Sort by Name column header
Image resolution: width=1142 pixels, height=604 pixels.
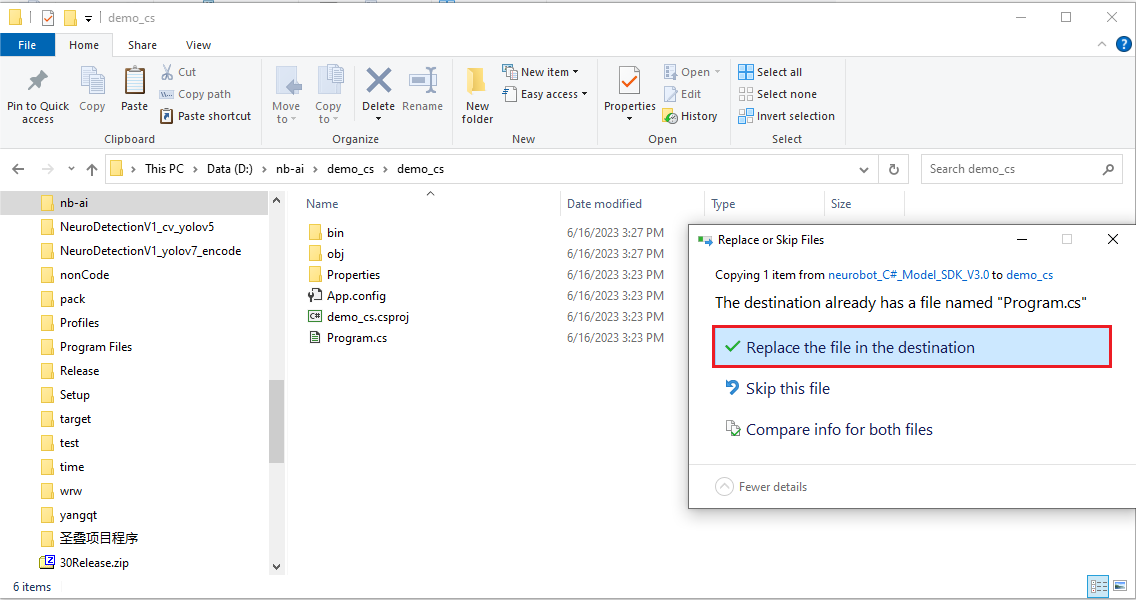click(x=322, y=204)
